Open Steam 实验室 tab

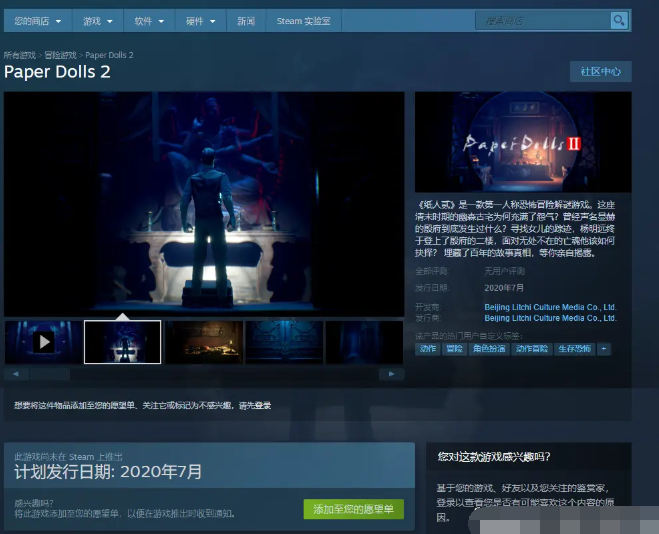303,21
